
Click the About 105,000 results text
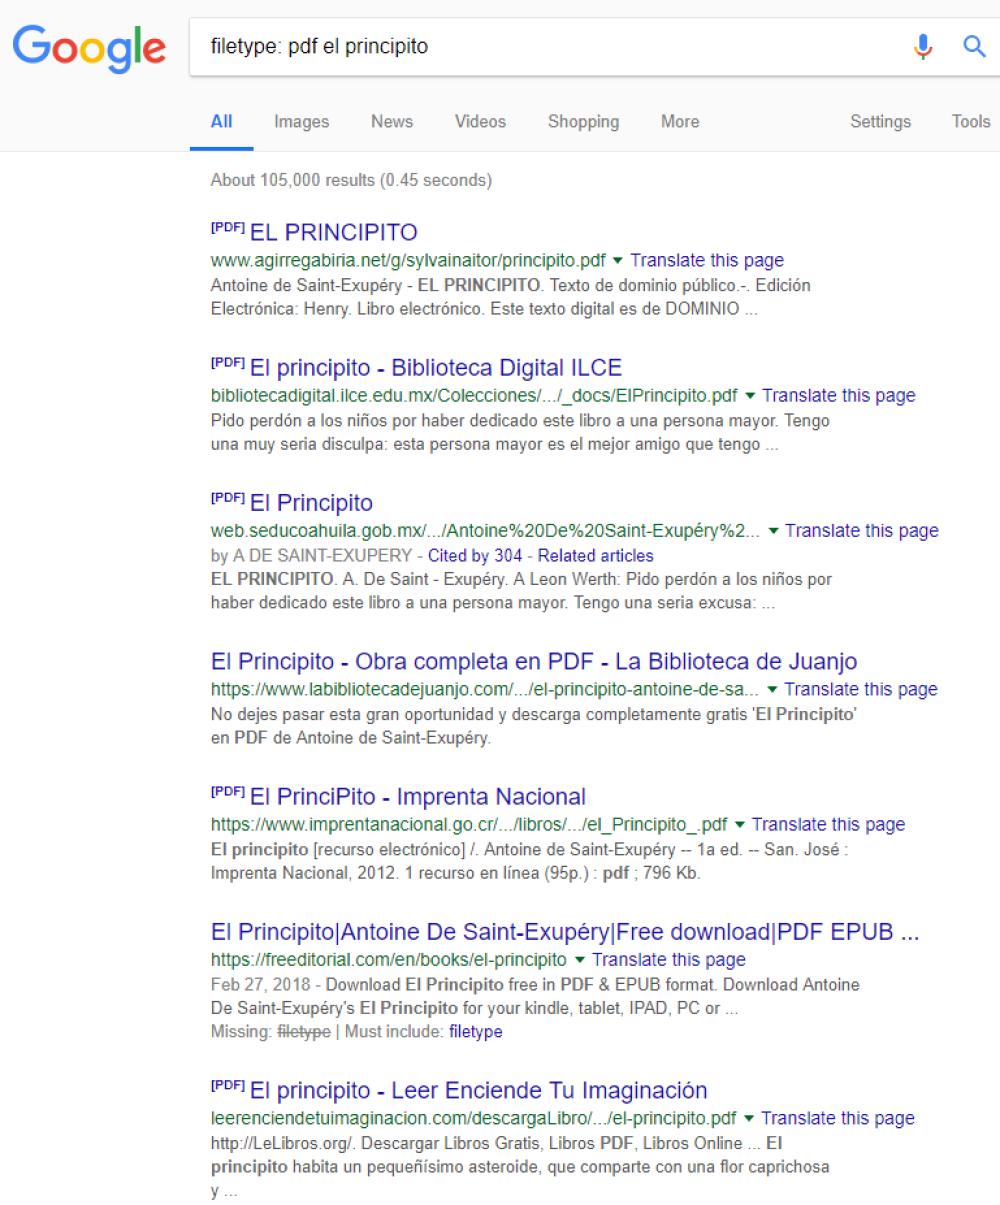point(351,181)
